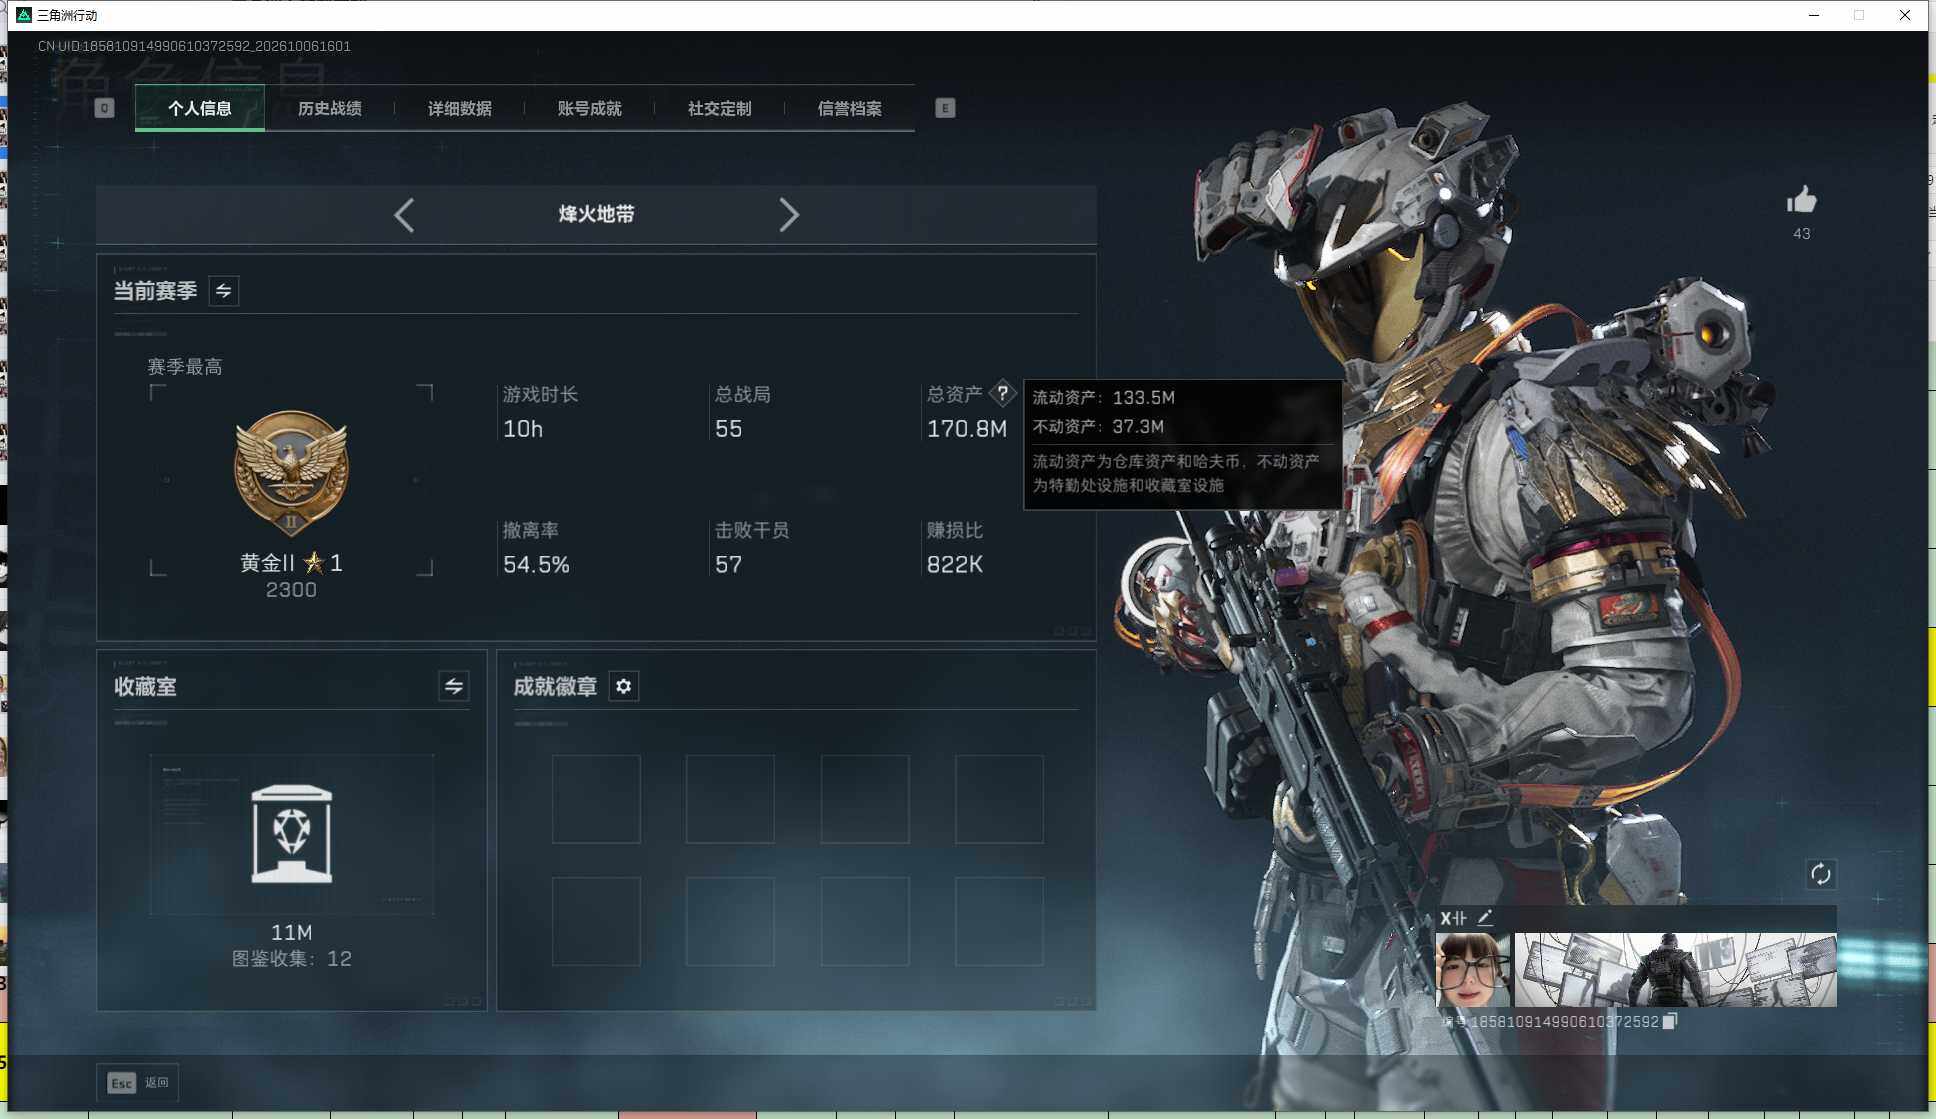The width and height of the screenshot is (1936, 1119).
Task: Click the 11M collection room value
Action: pyautogui.click(x=291, y=932)
